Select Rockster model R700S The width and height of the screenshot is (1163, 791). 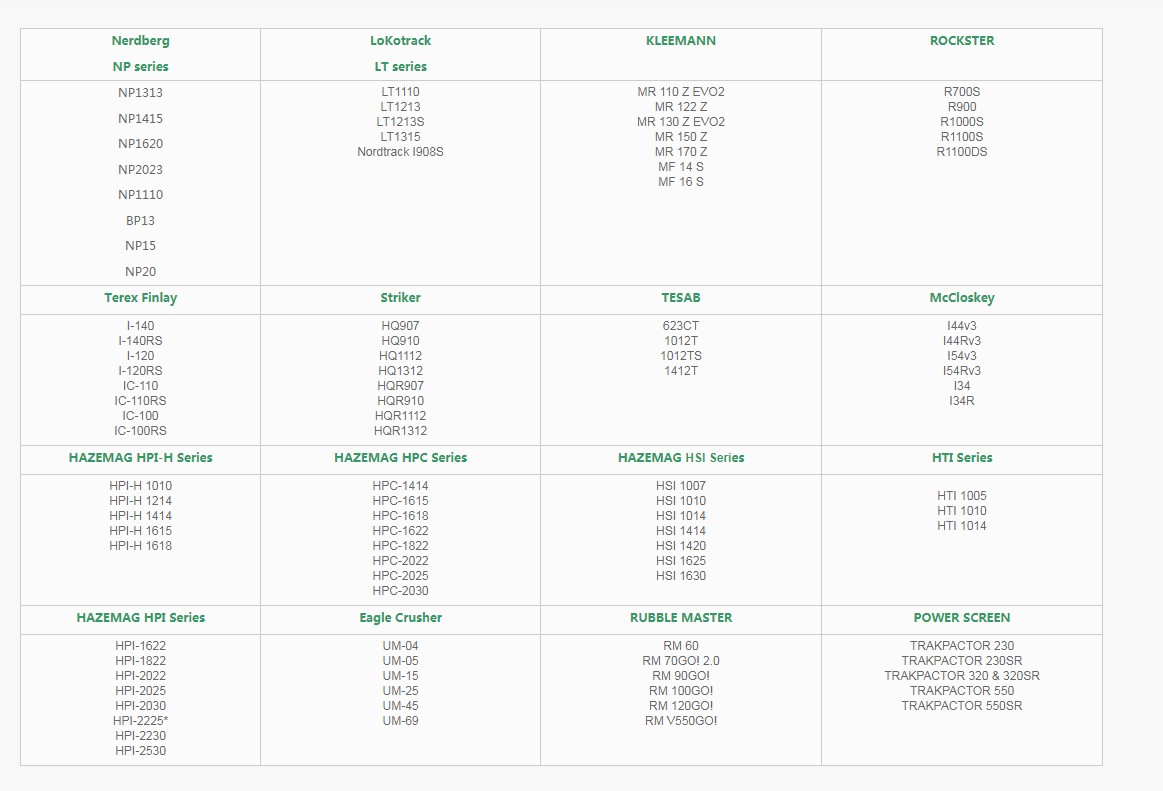(962, 92)
